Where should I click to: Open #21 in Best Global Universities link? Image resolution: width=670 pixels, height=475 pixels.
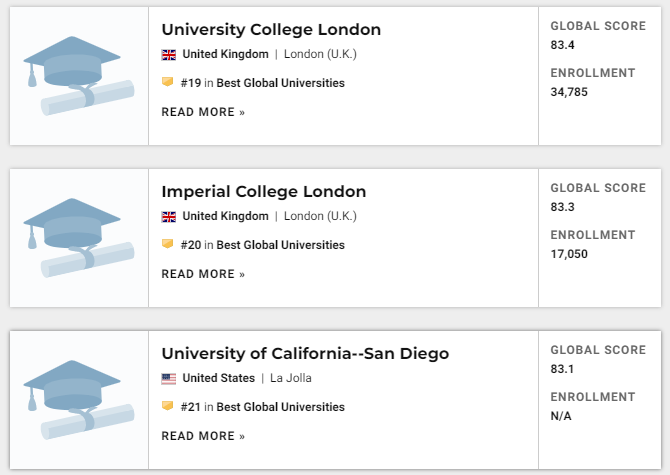click(x=262, y=407)
